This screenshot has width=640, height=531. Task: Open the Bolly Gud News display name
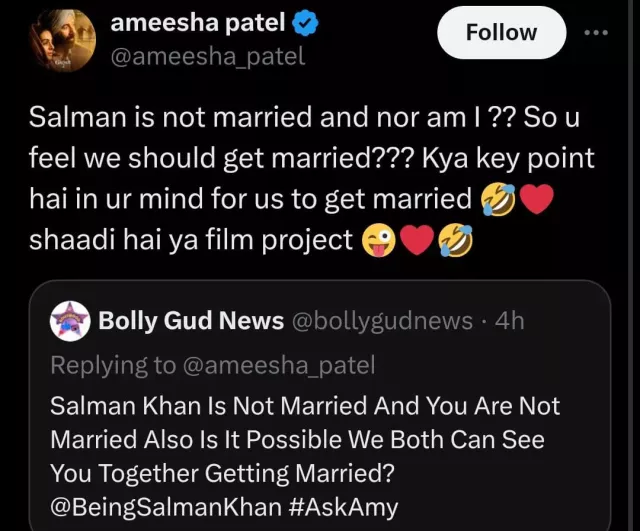(x=189, y=321)
